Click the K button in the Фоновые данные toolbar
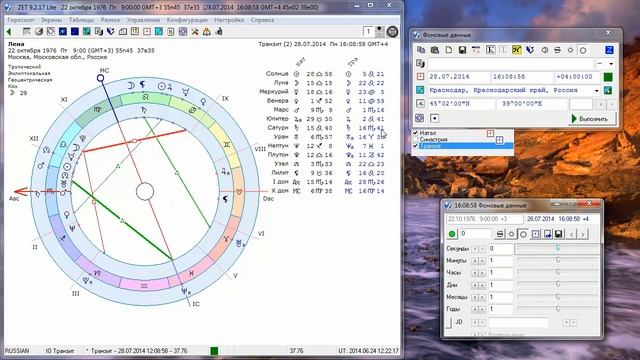640x360 pixels. pyautogui.click(x=490, y=50)
